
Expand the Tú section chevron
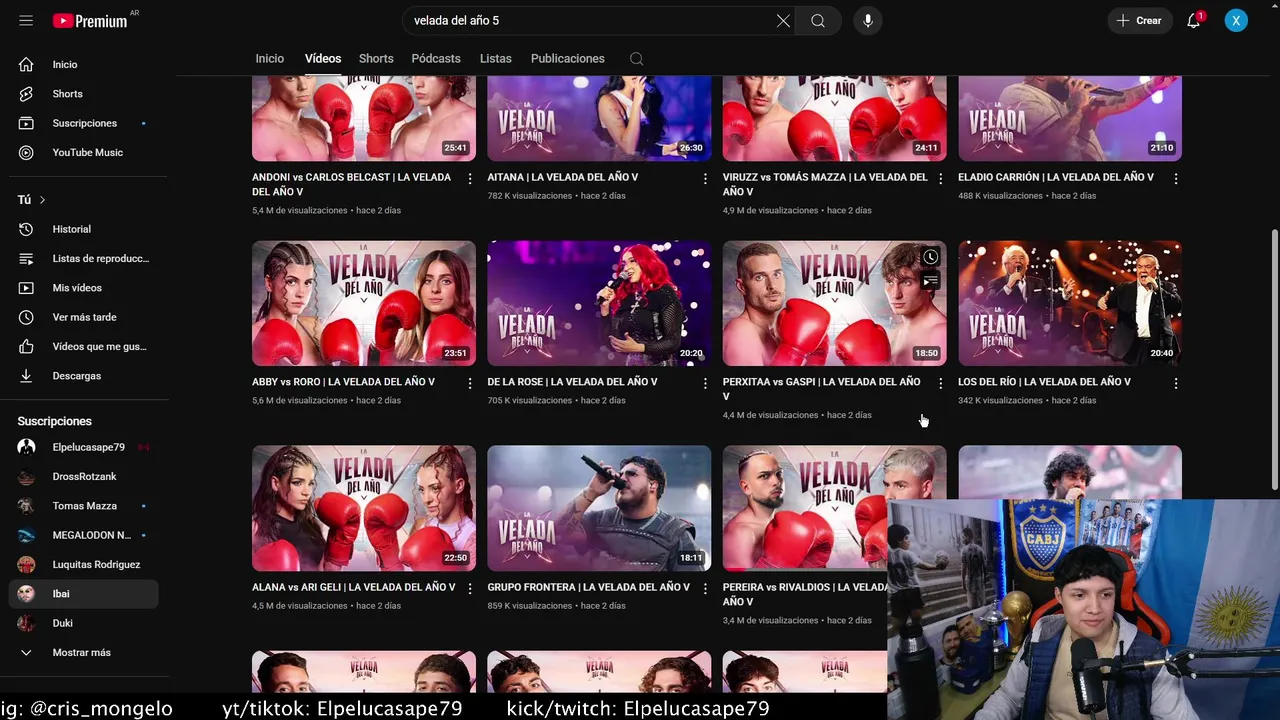(x=42, y=200)
